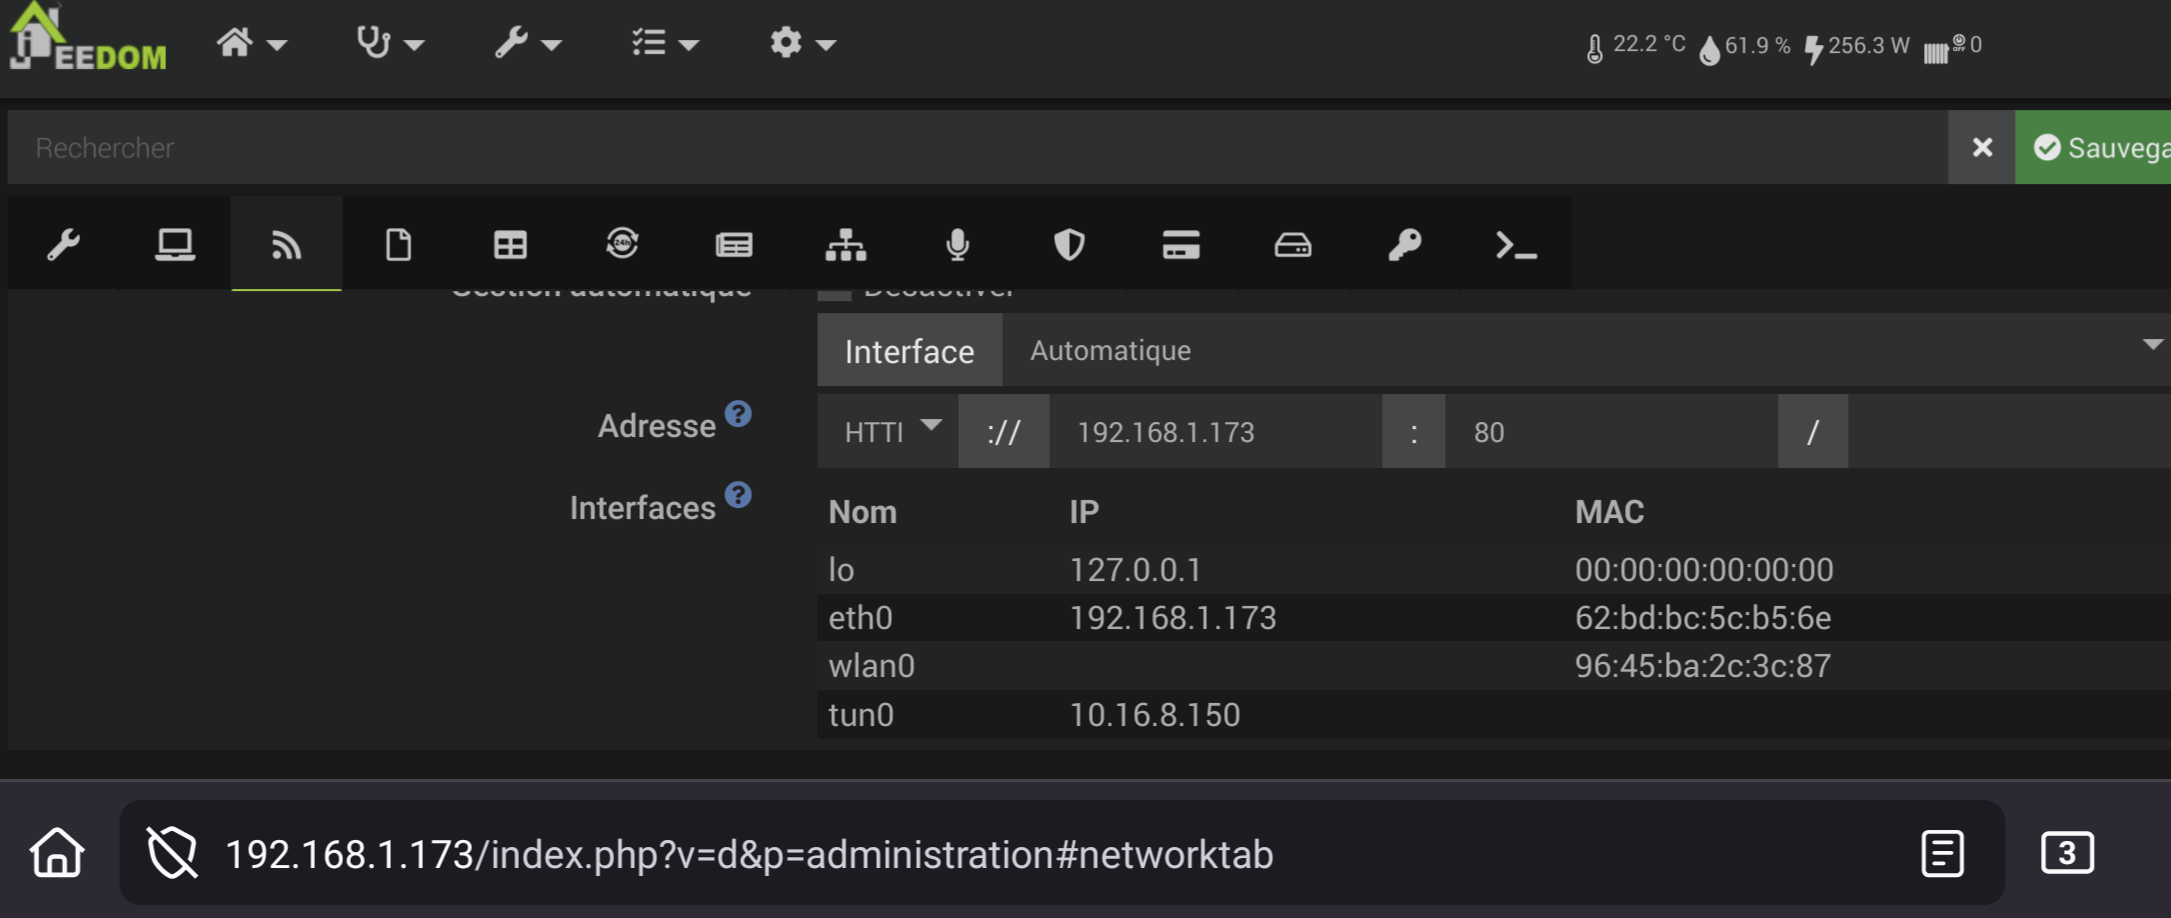Expand the gear Settings menu
Viewport: 2171px width, 918px height.
[802, 43]
